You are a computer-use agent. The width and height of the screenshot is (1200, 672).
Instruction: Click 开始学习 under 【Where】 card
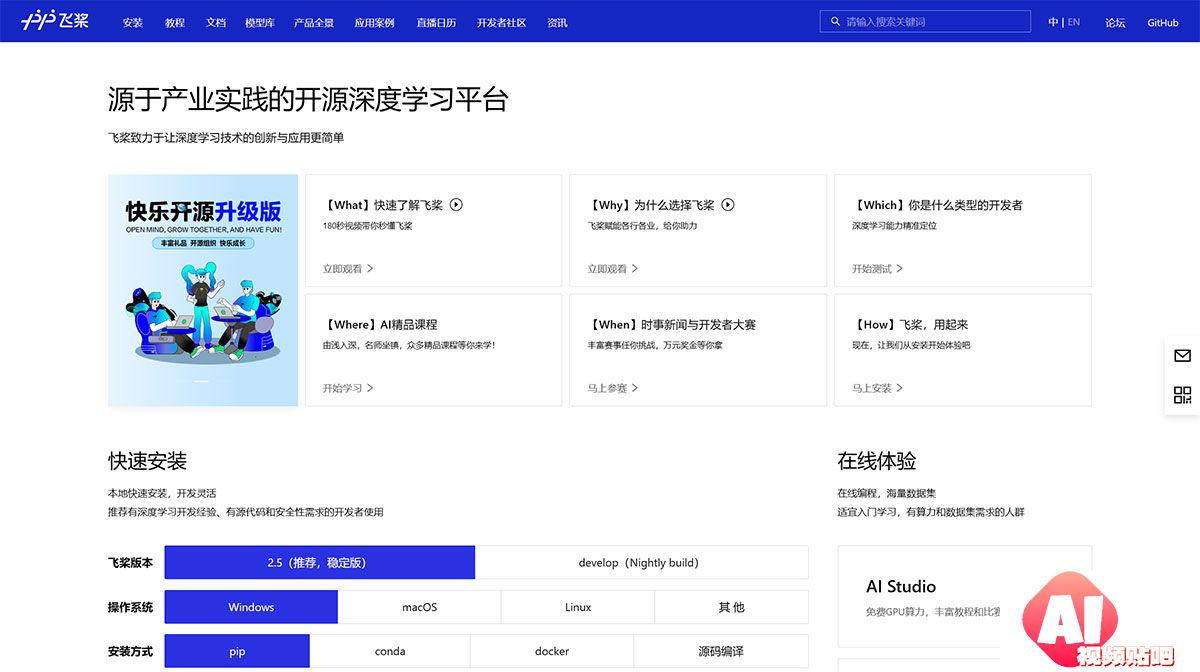348,388
